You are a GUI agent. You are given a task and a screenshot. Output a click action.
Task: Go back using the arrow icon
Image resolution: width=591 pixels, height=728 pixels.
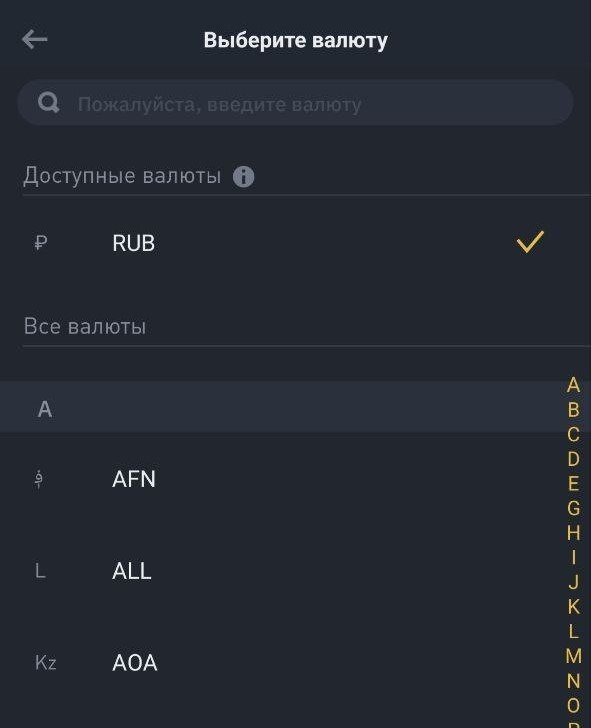pyautogui.click(x=34, y=39)
